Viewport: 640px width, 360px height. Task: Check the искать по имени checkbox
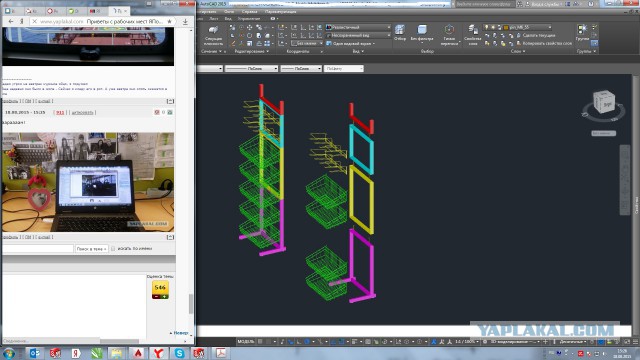(113, 248)
